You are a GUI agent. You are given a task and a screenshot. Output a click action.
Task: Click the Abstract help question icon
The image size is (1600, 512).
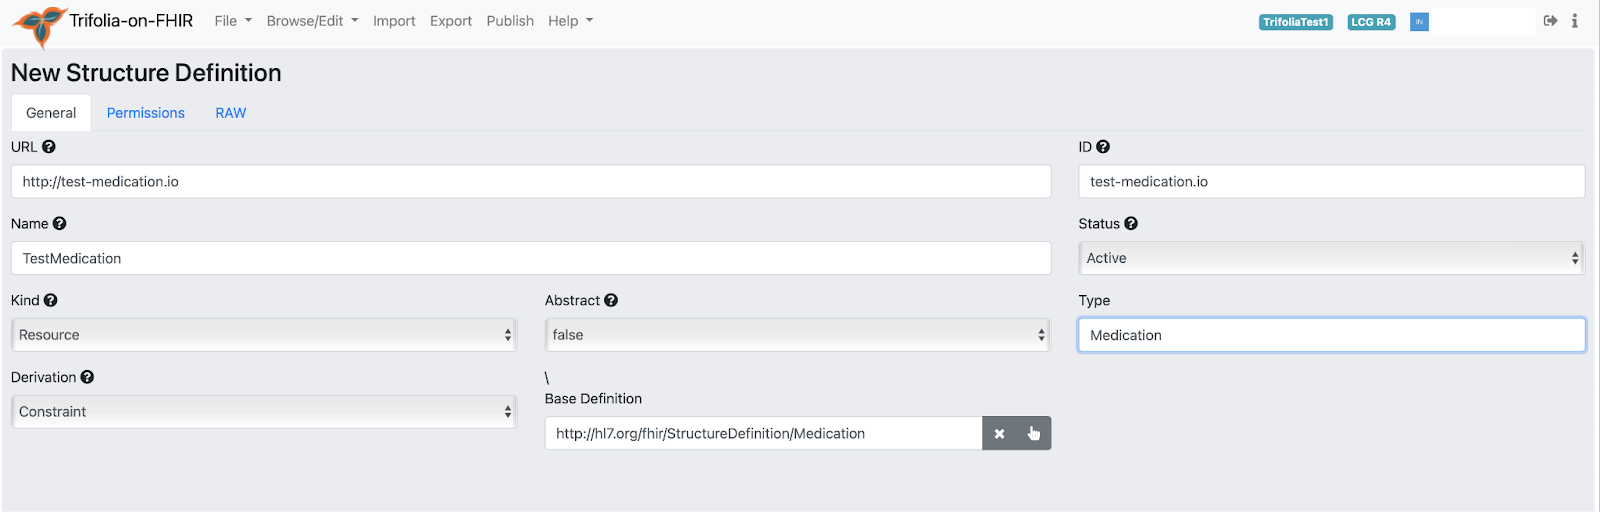tap(611, 300)
